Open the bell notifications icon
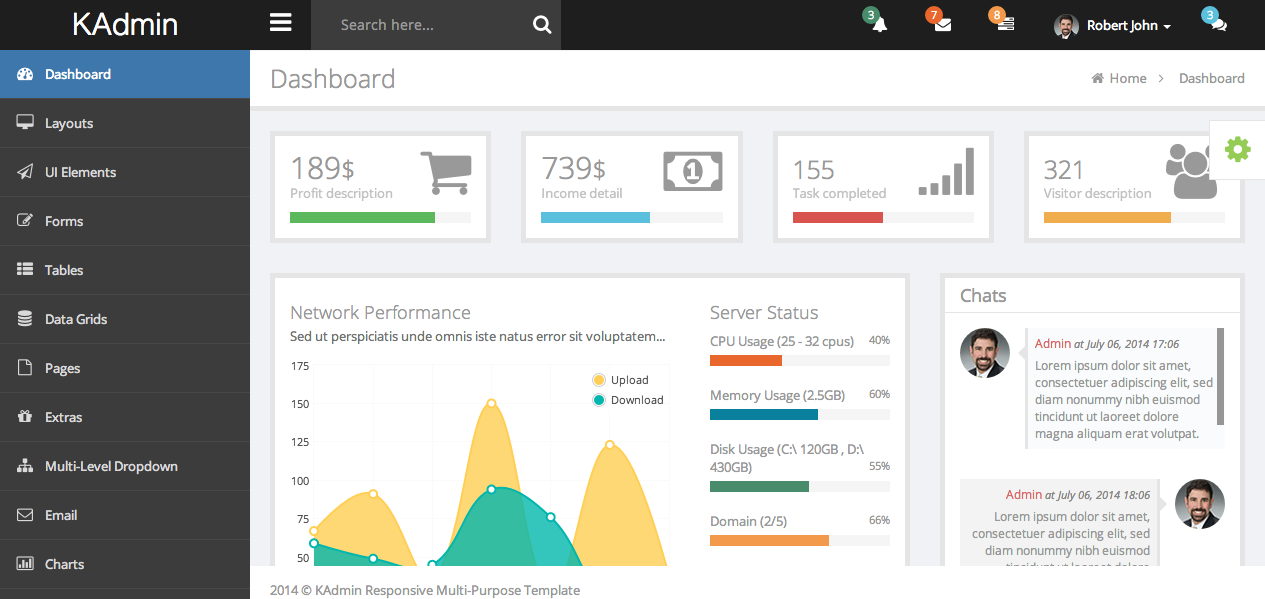The height and width of the screenshot is (599, 1265). tap(878, 24)
